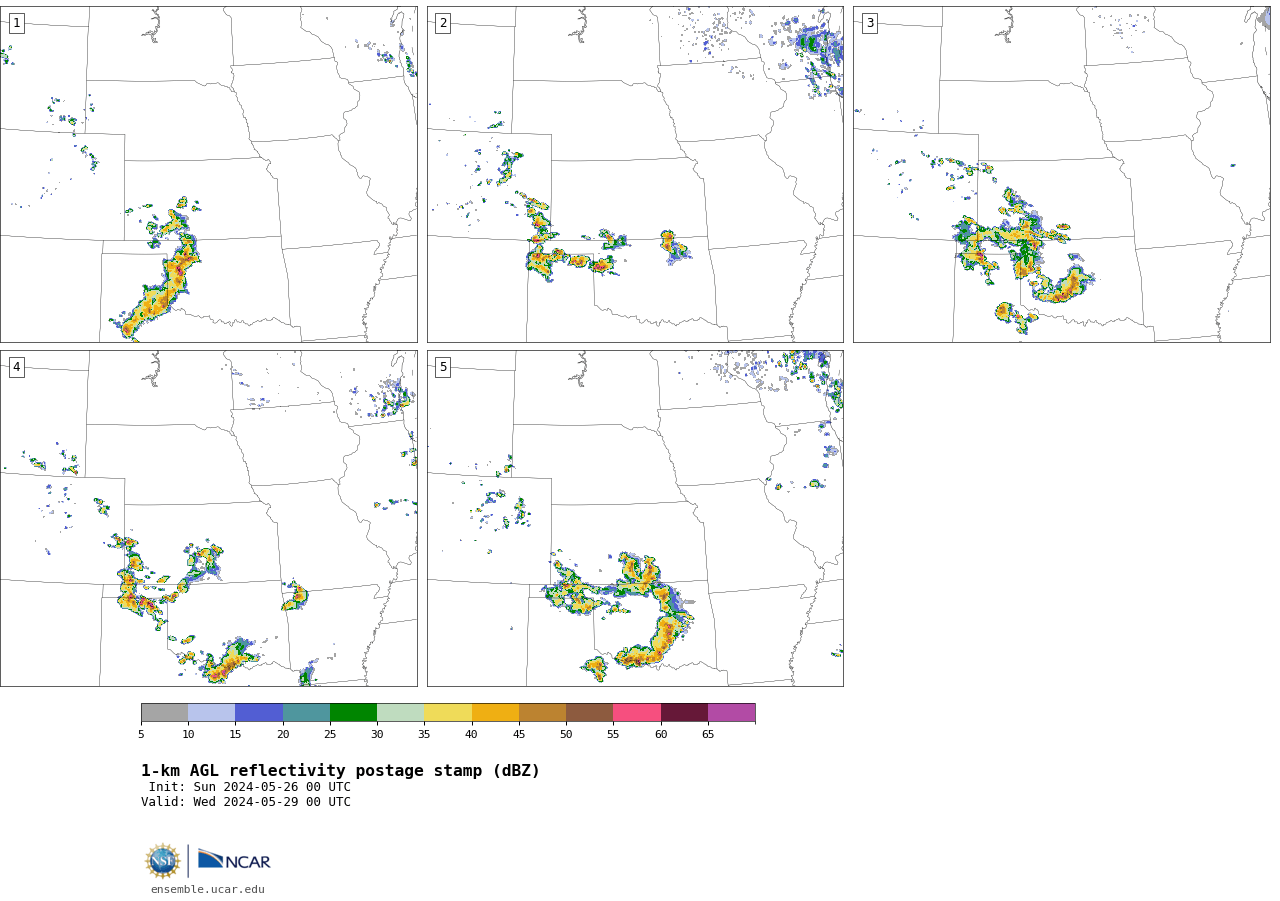Click the colorbar tick label 65
Viewport: 1280px width, 901px height.
click(708, 735)
